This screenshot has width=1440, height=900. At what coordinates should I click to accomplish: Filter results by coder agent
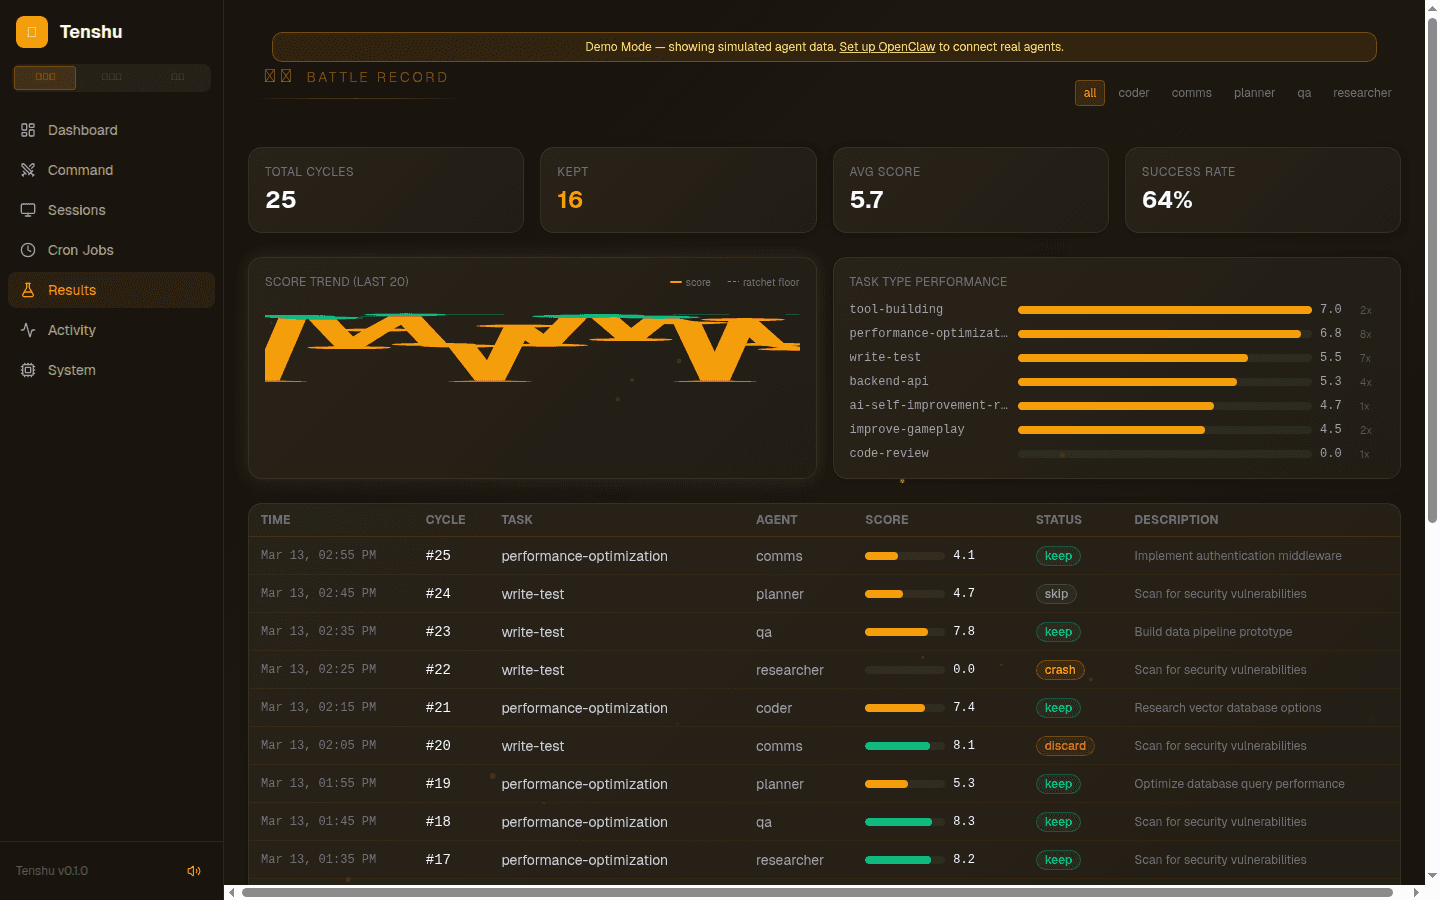click(x=1133, y=93)
